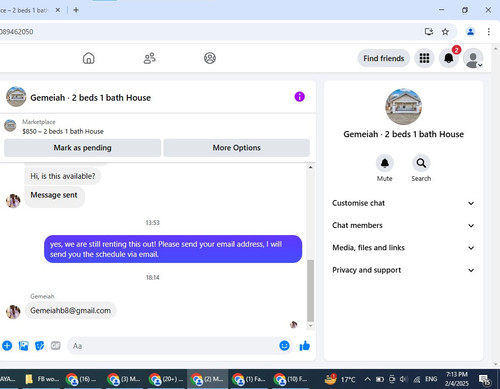Choose a sticker icon in composer
This screenshot has height=389, width=500.
(x=39, y=346)
